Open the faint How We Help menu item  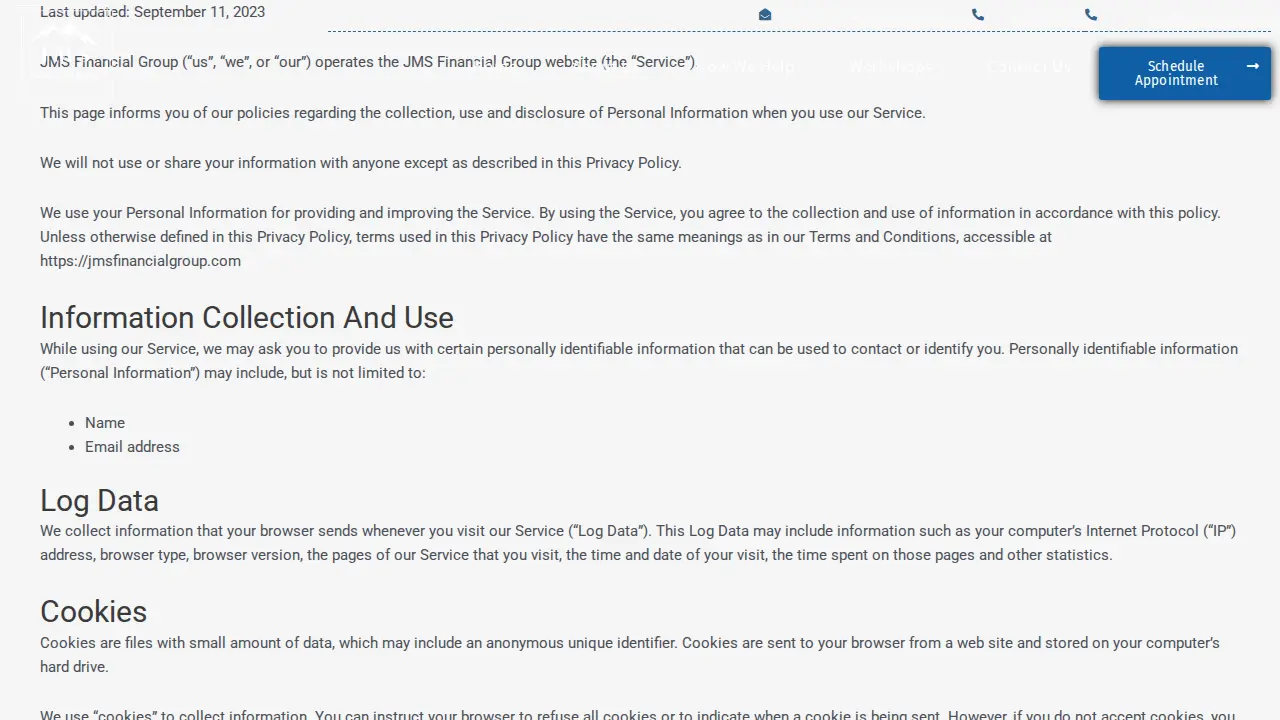tap(744, 67)
